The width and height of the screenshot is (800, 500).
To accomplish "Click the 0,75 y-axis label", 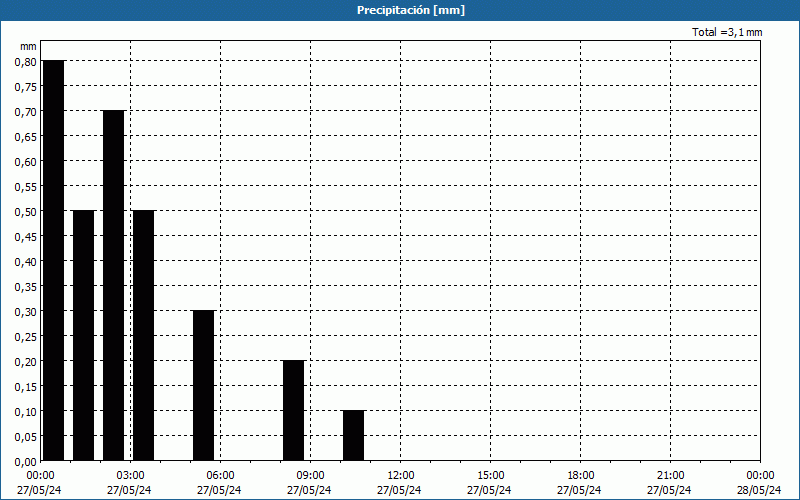I will (26, 87).
